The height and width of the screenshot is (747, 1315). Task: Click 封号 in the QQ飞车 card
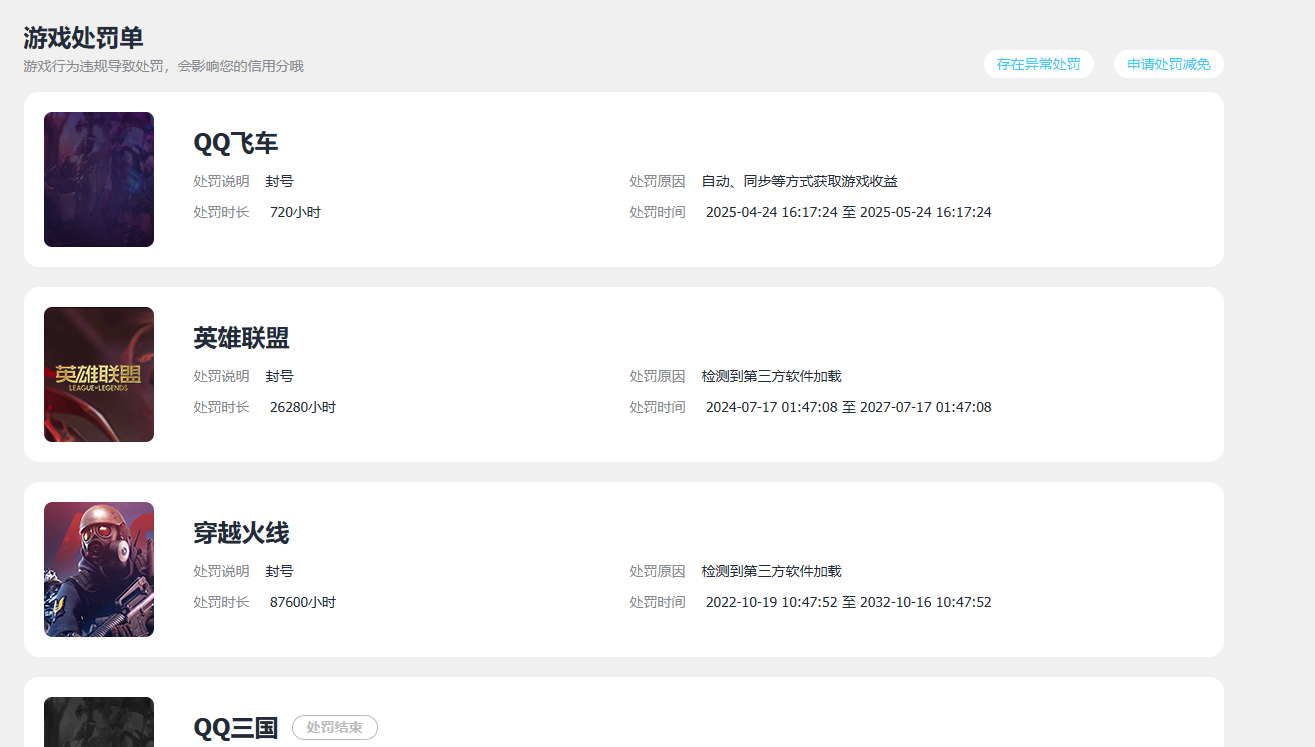pos(280,181)
